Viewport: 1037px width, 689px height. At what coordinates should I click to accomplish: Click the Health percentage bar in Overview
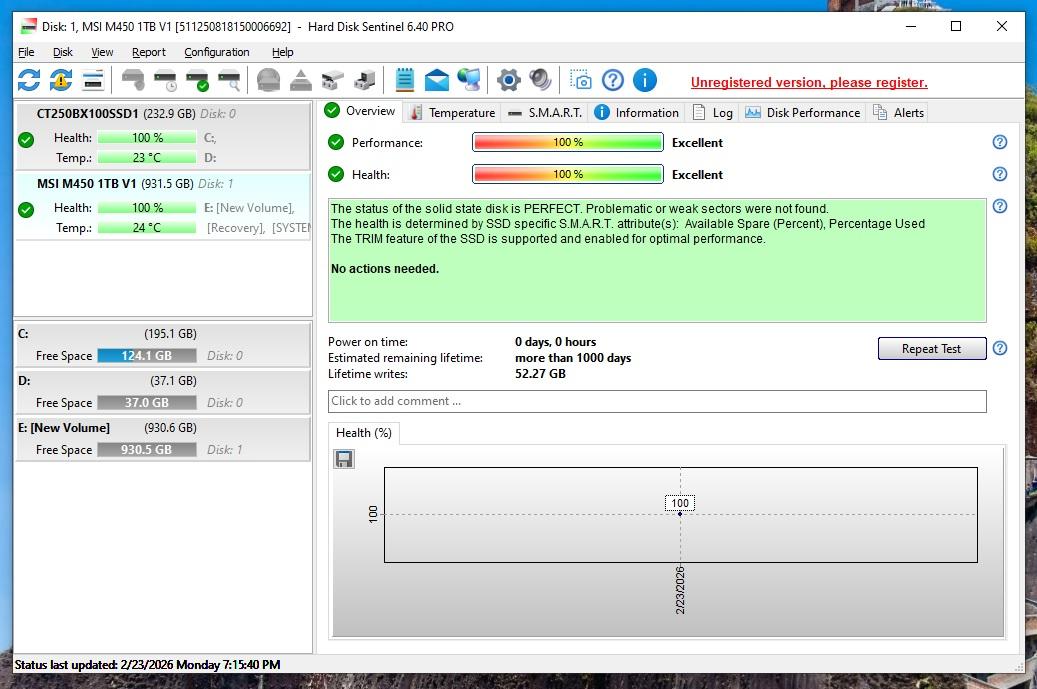pyautogui.click(x=567, y=174)
